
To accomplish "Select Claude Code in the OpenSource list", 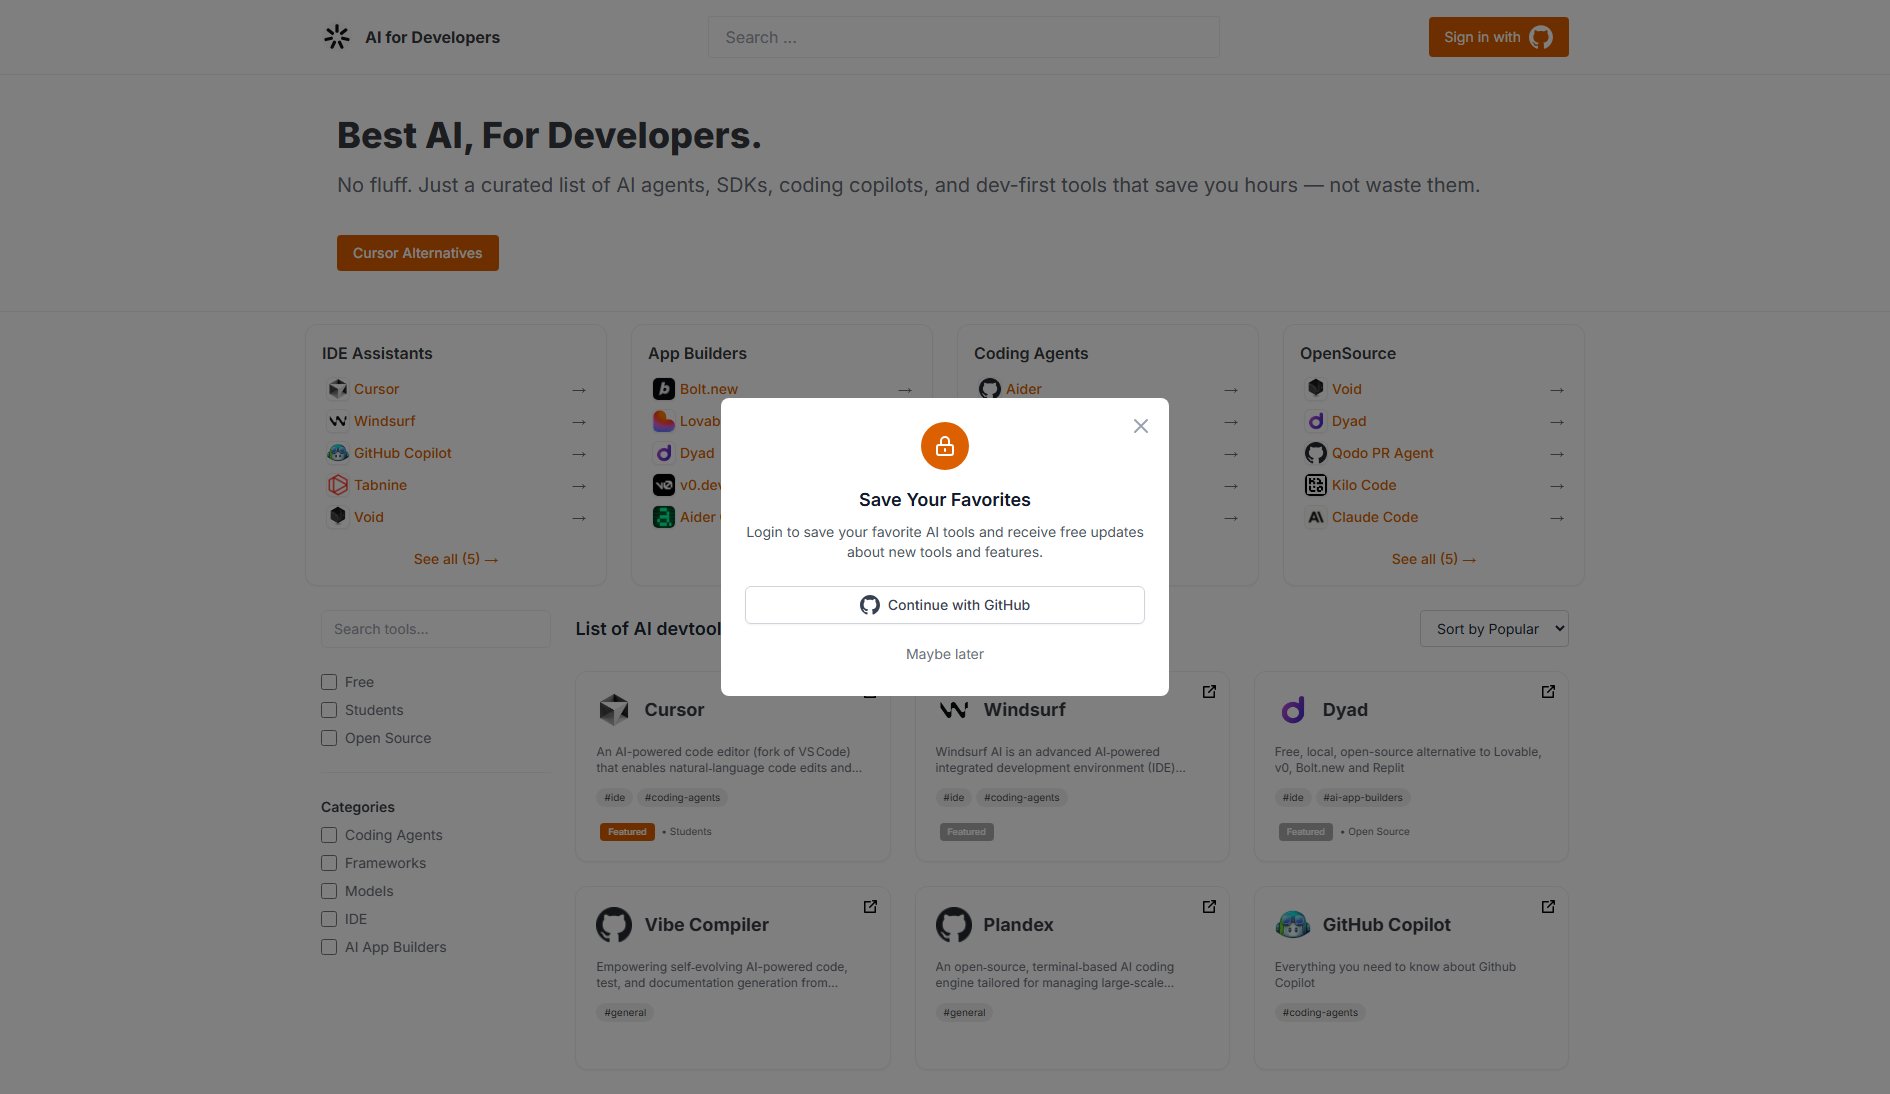I will coord(1374,517).
